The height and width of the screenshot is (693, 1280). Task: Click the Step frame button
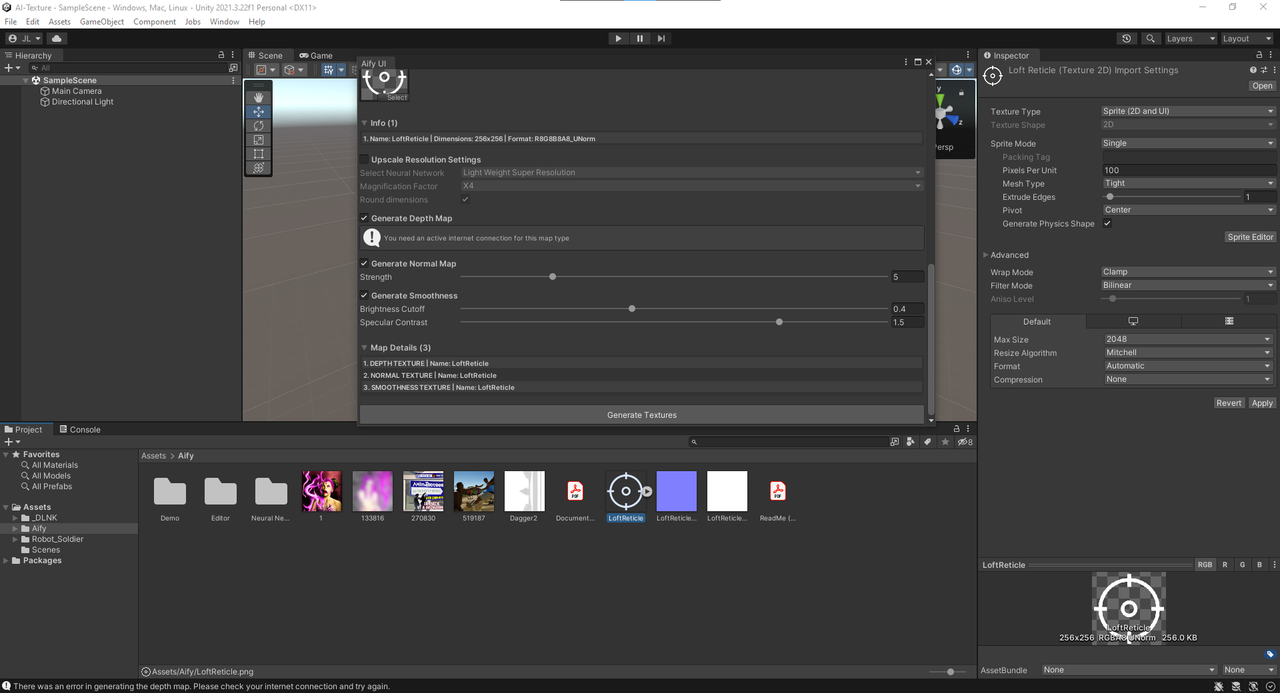(x=661, y=38)
